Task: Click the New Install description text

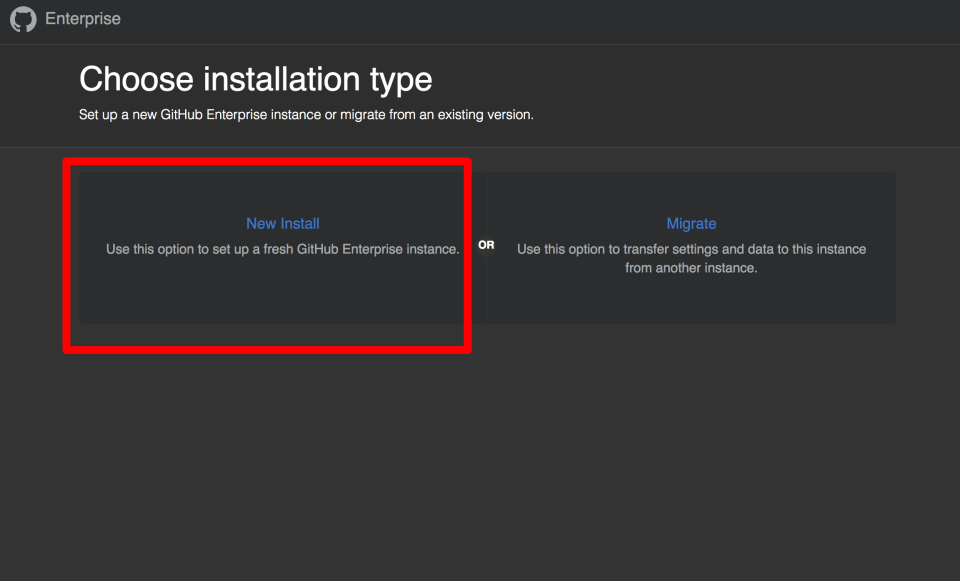Action: coord(283,249)
